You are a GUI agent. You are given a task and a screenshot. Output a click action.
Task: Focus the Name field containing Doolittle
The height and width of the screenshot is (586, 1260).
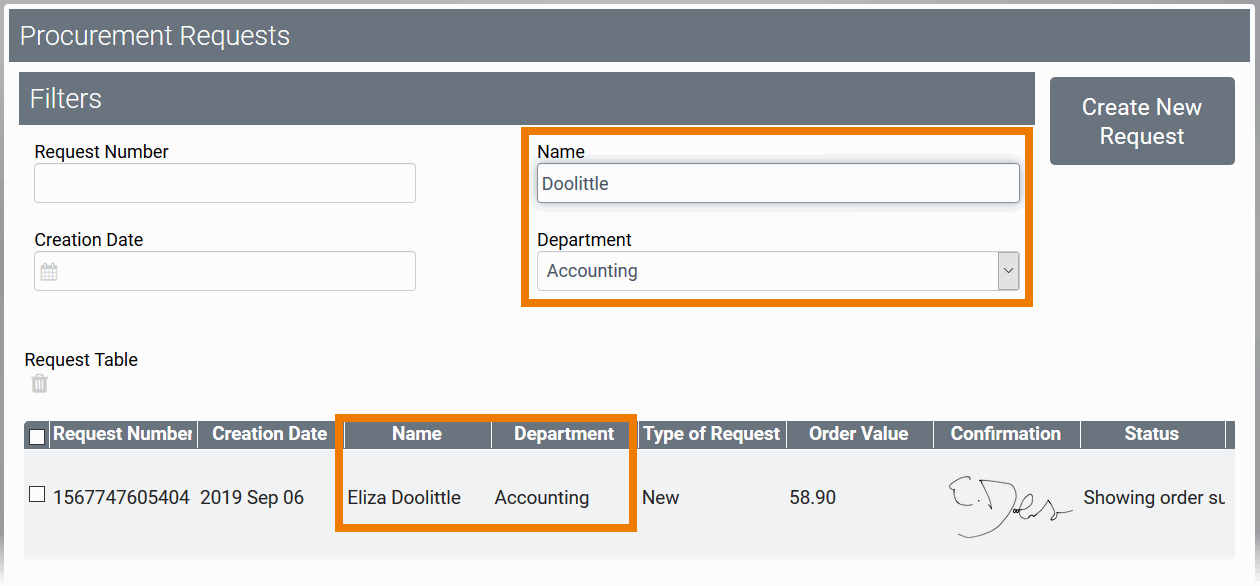(778, 184)
